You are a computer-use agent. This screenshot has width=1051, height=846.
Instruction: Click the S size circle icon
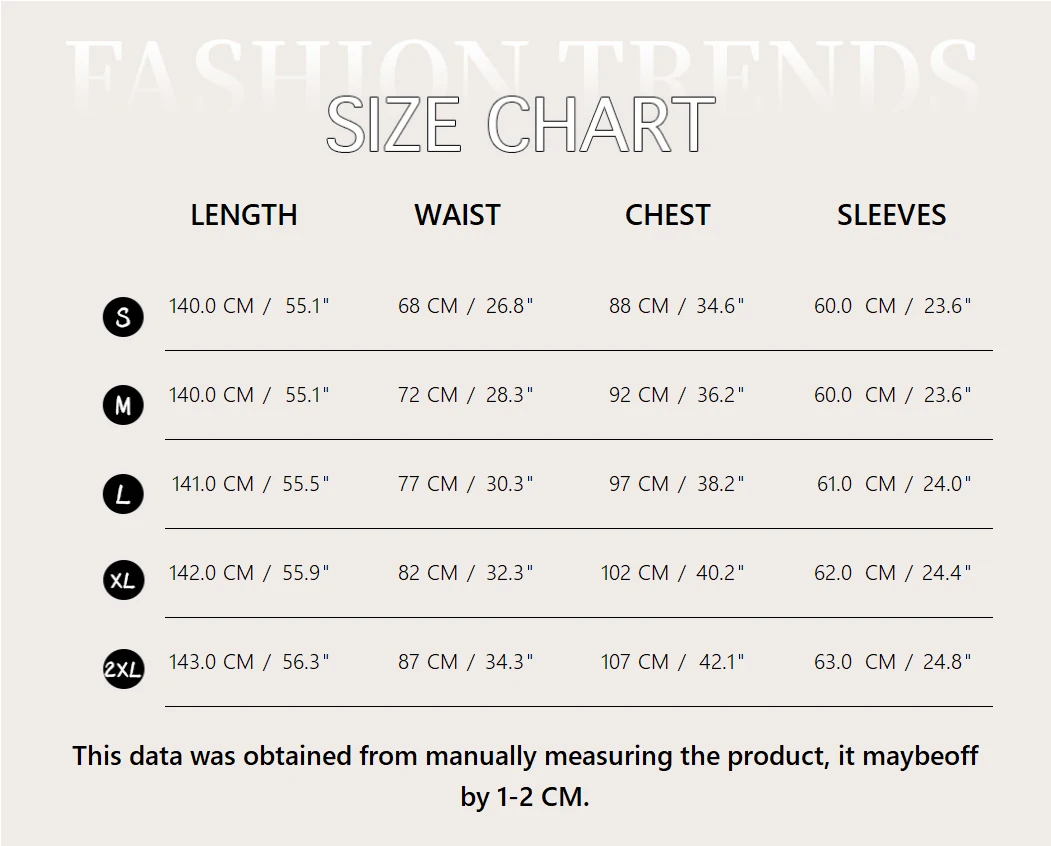123,316
